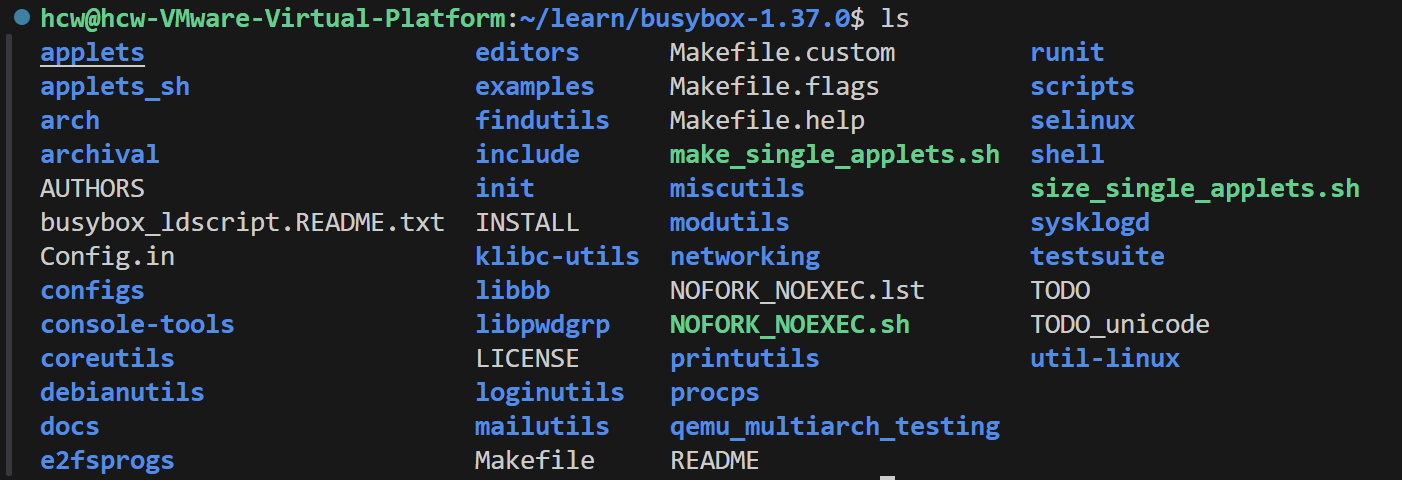Viewport: 1402px width, 480px height.
Task: Click the networking directory name
Action: pos(745,257)
